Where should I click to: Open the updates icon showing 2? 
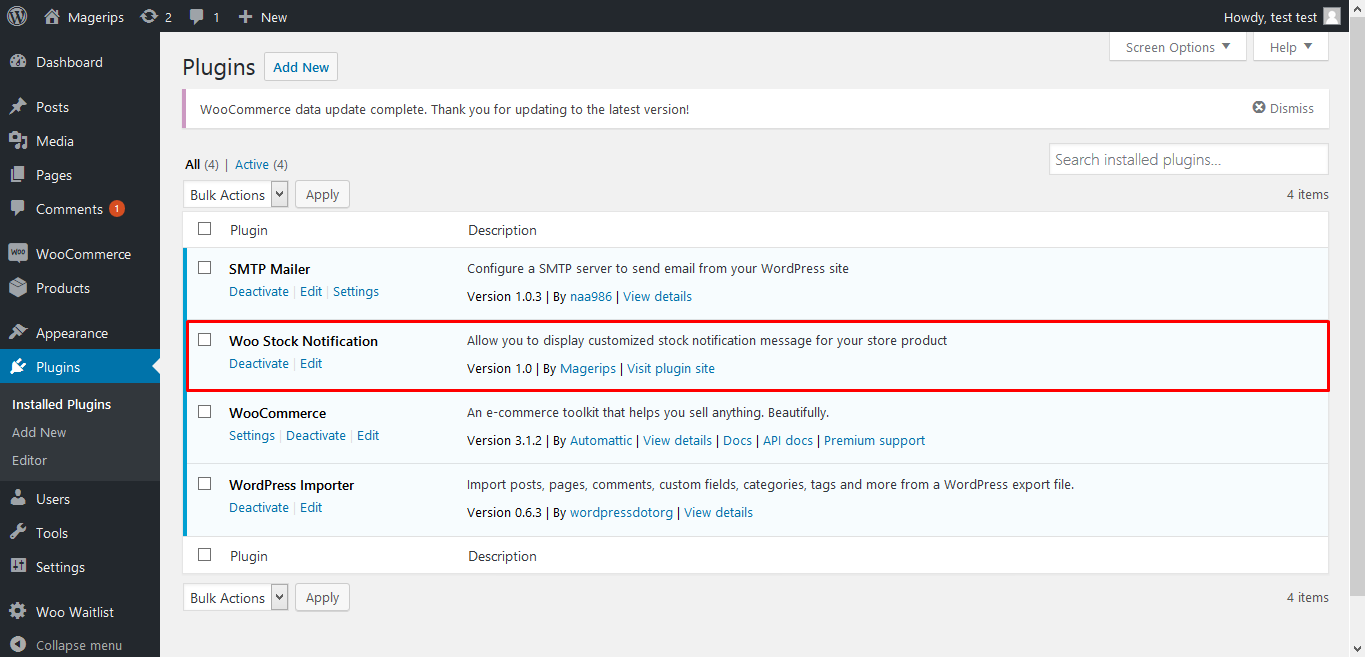pos(149,16)
